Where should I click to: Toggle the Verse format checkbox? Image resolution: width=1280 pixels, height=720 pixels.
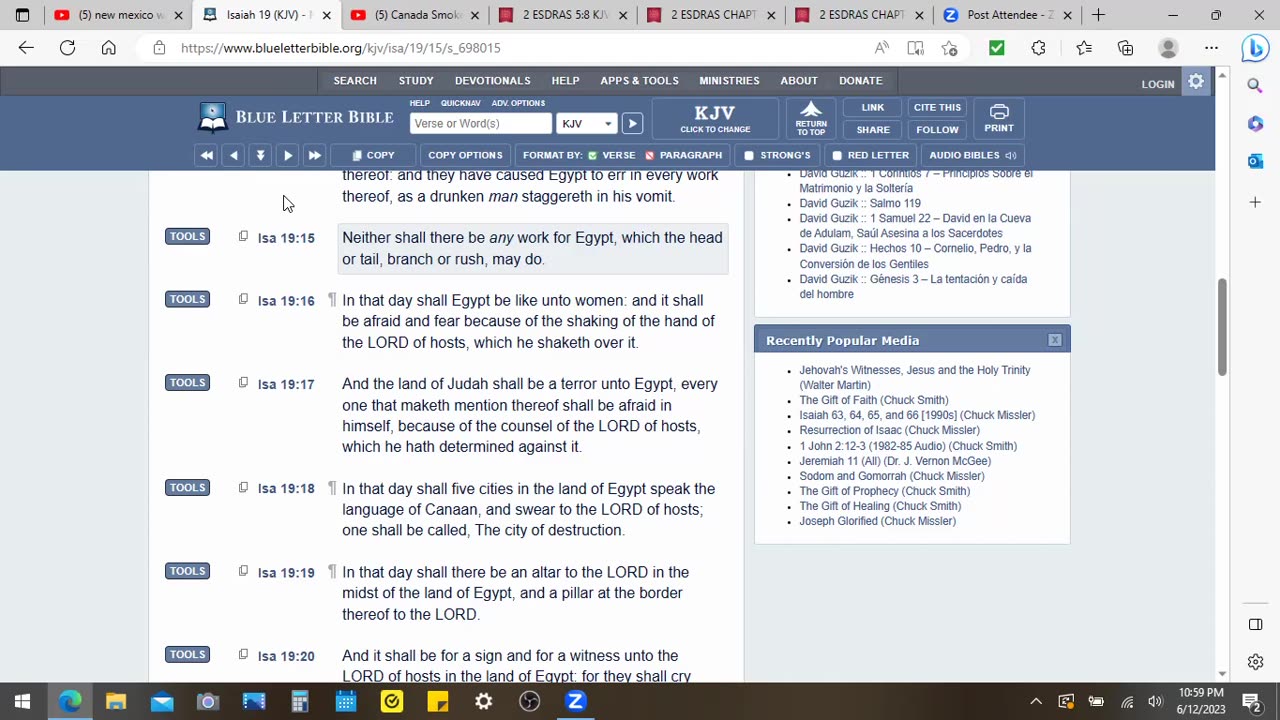pyautogui.click(x=593, y=155)
